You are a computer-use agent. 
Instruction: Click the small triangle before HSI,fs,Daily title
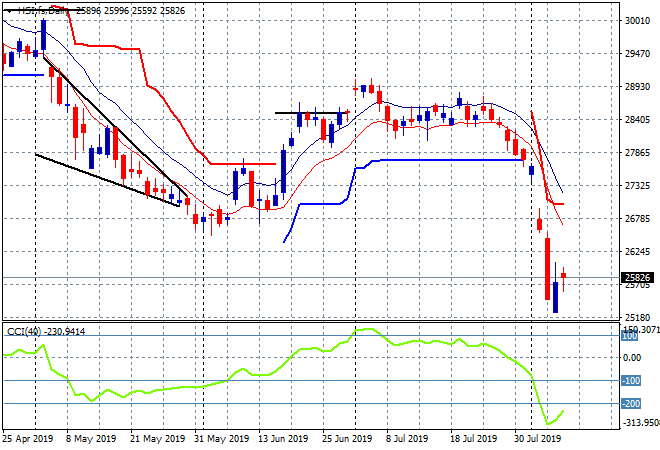(x=10, y=11)
